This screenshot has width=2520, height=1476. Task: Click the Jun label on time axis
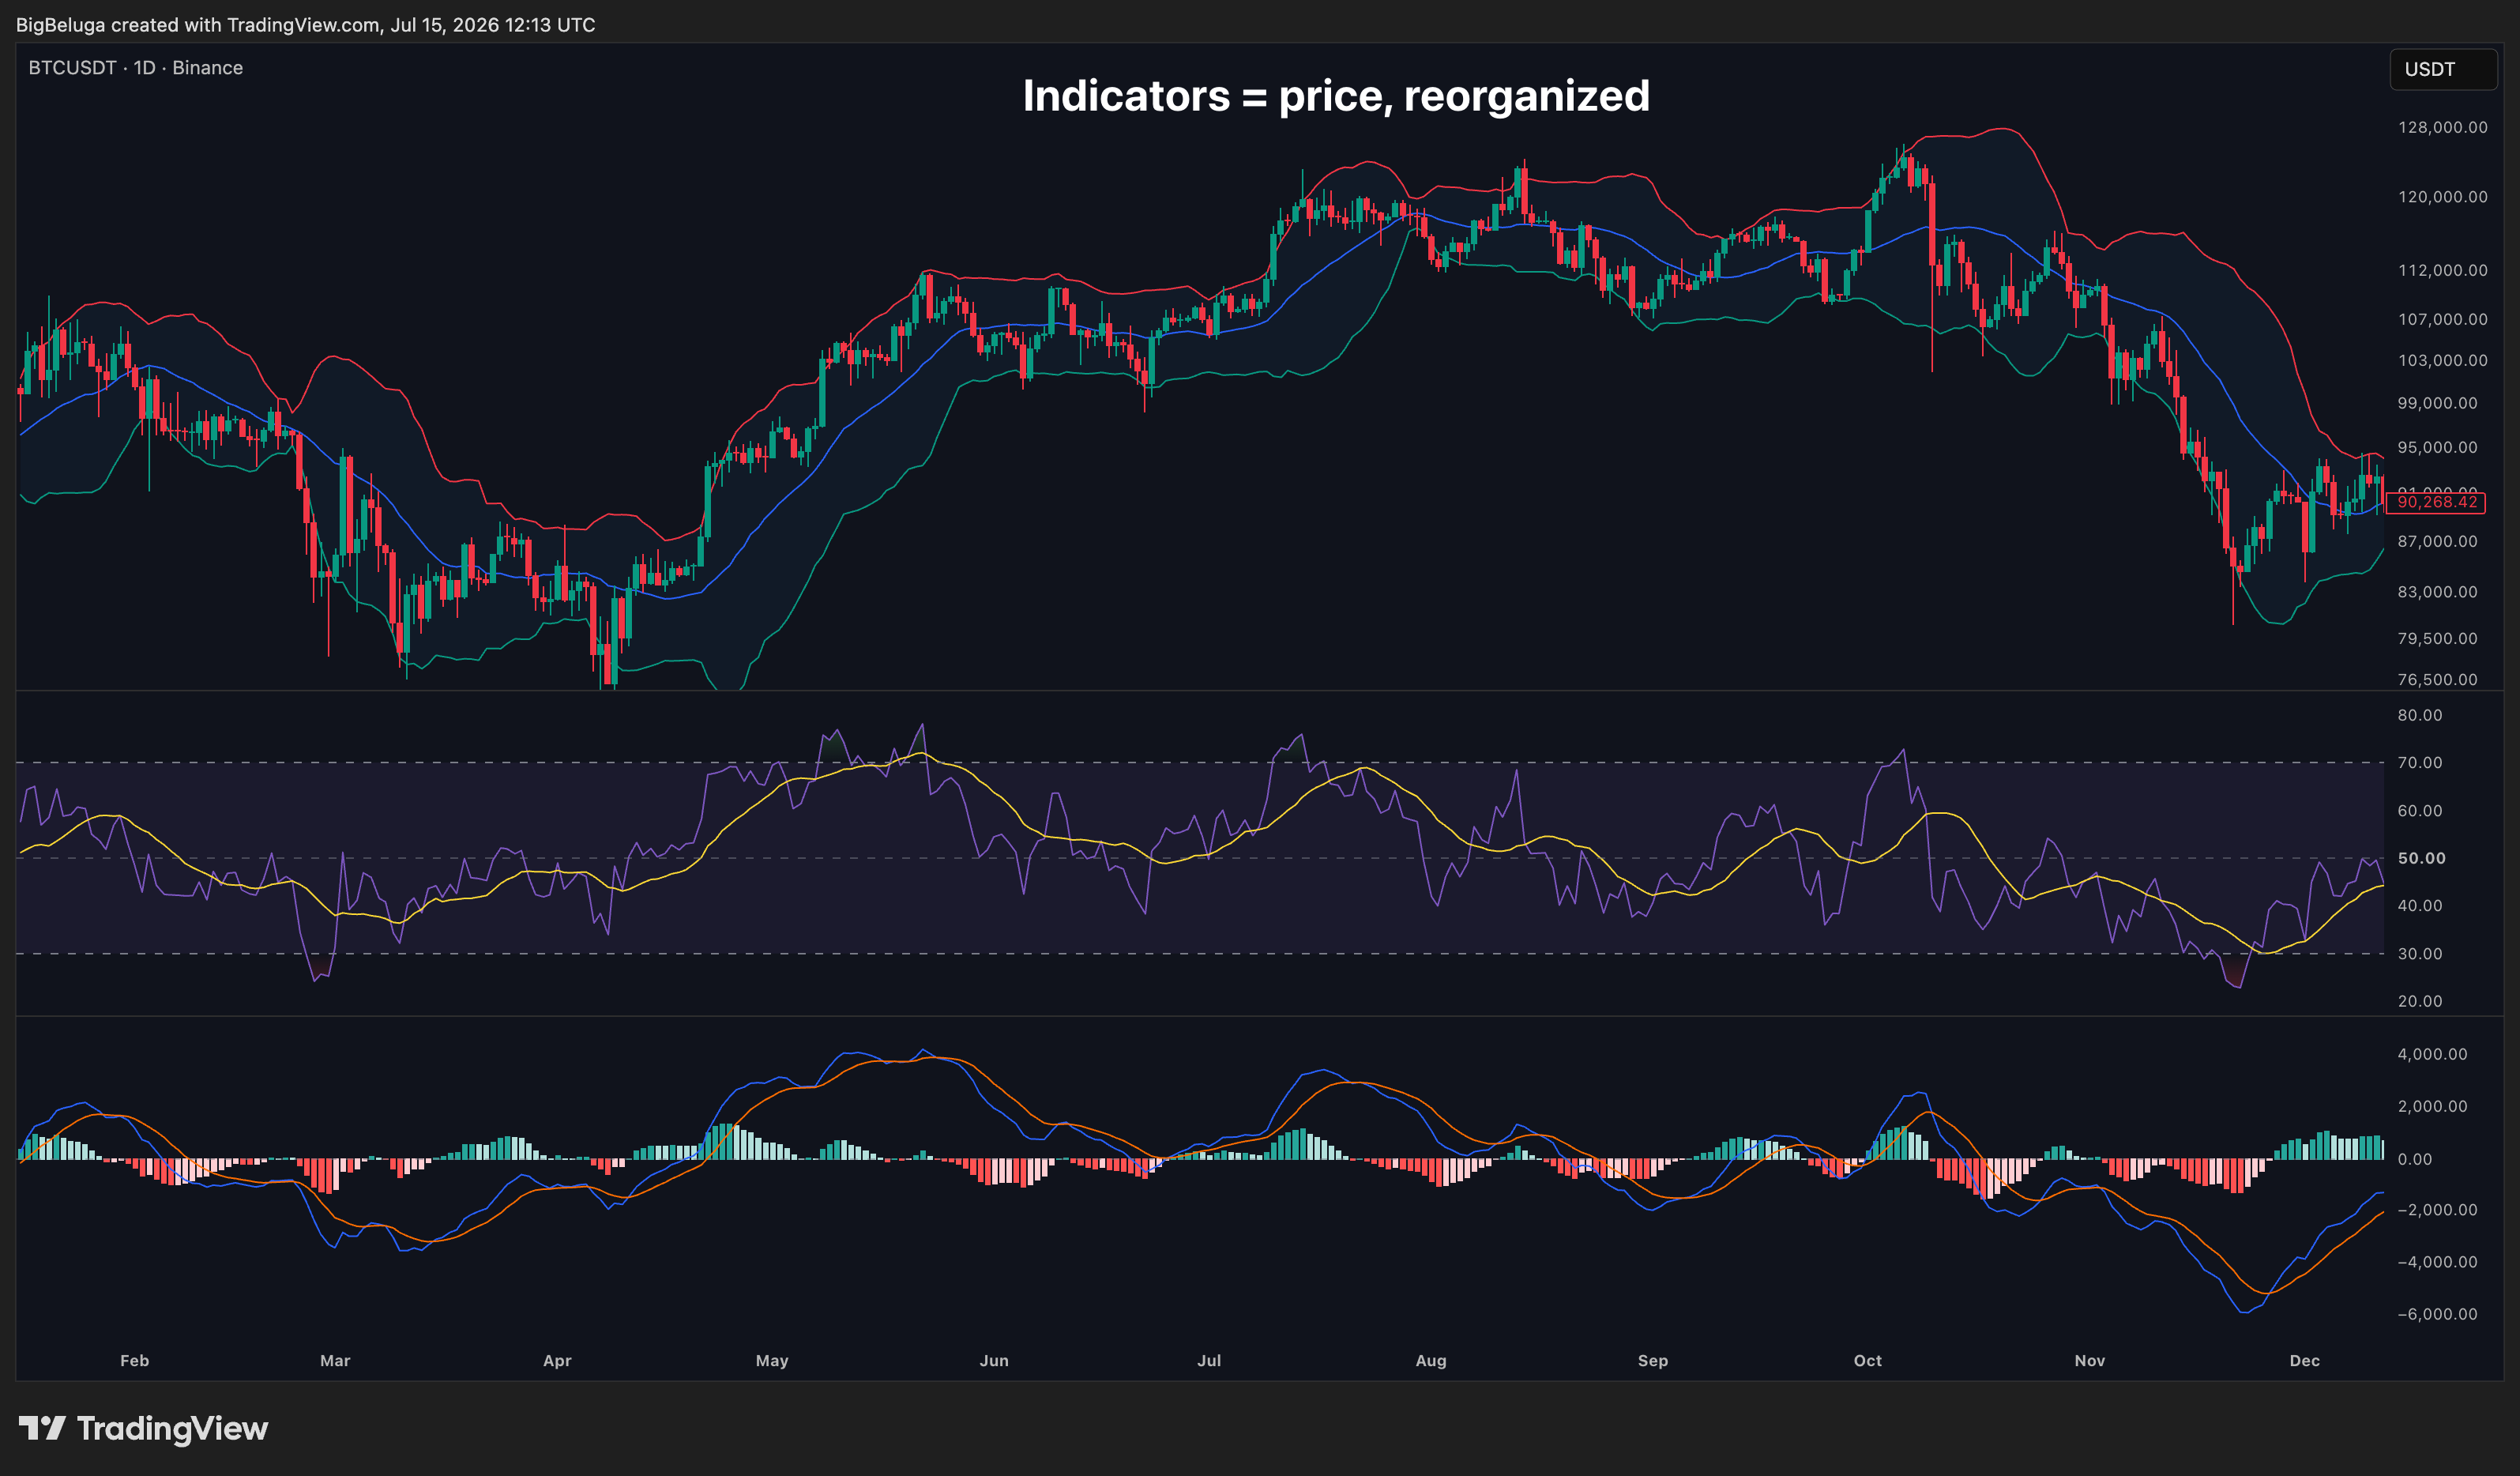point(994,1361)
